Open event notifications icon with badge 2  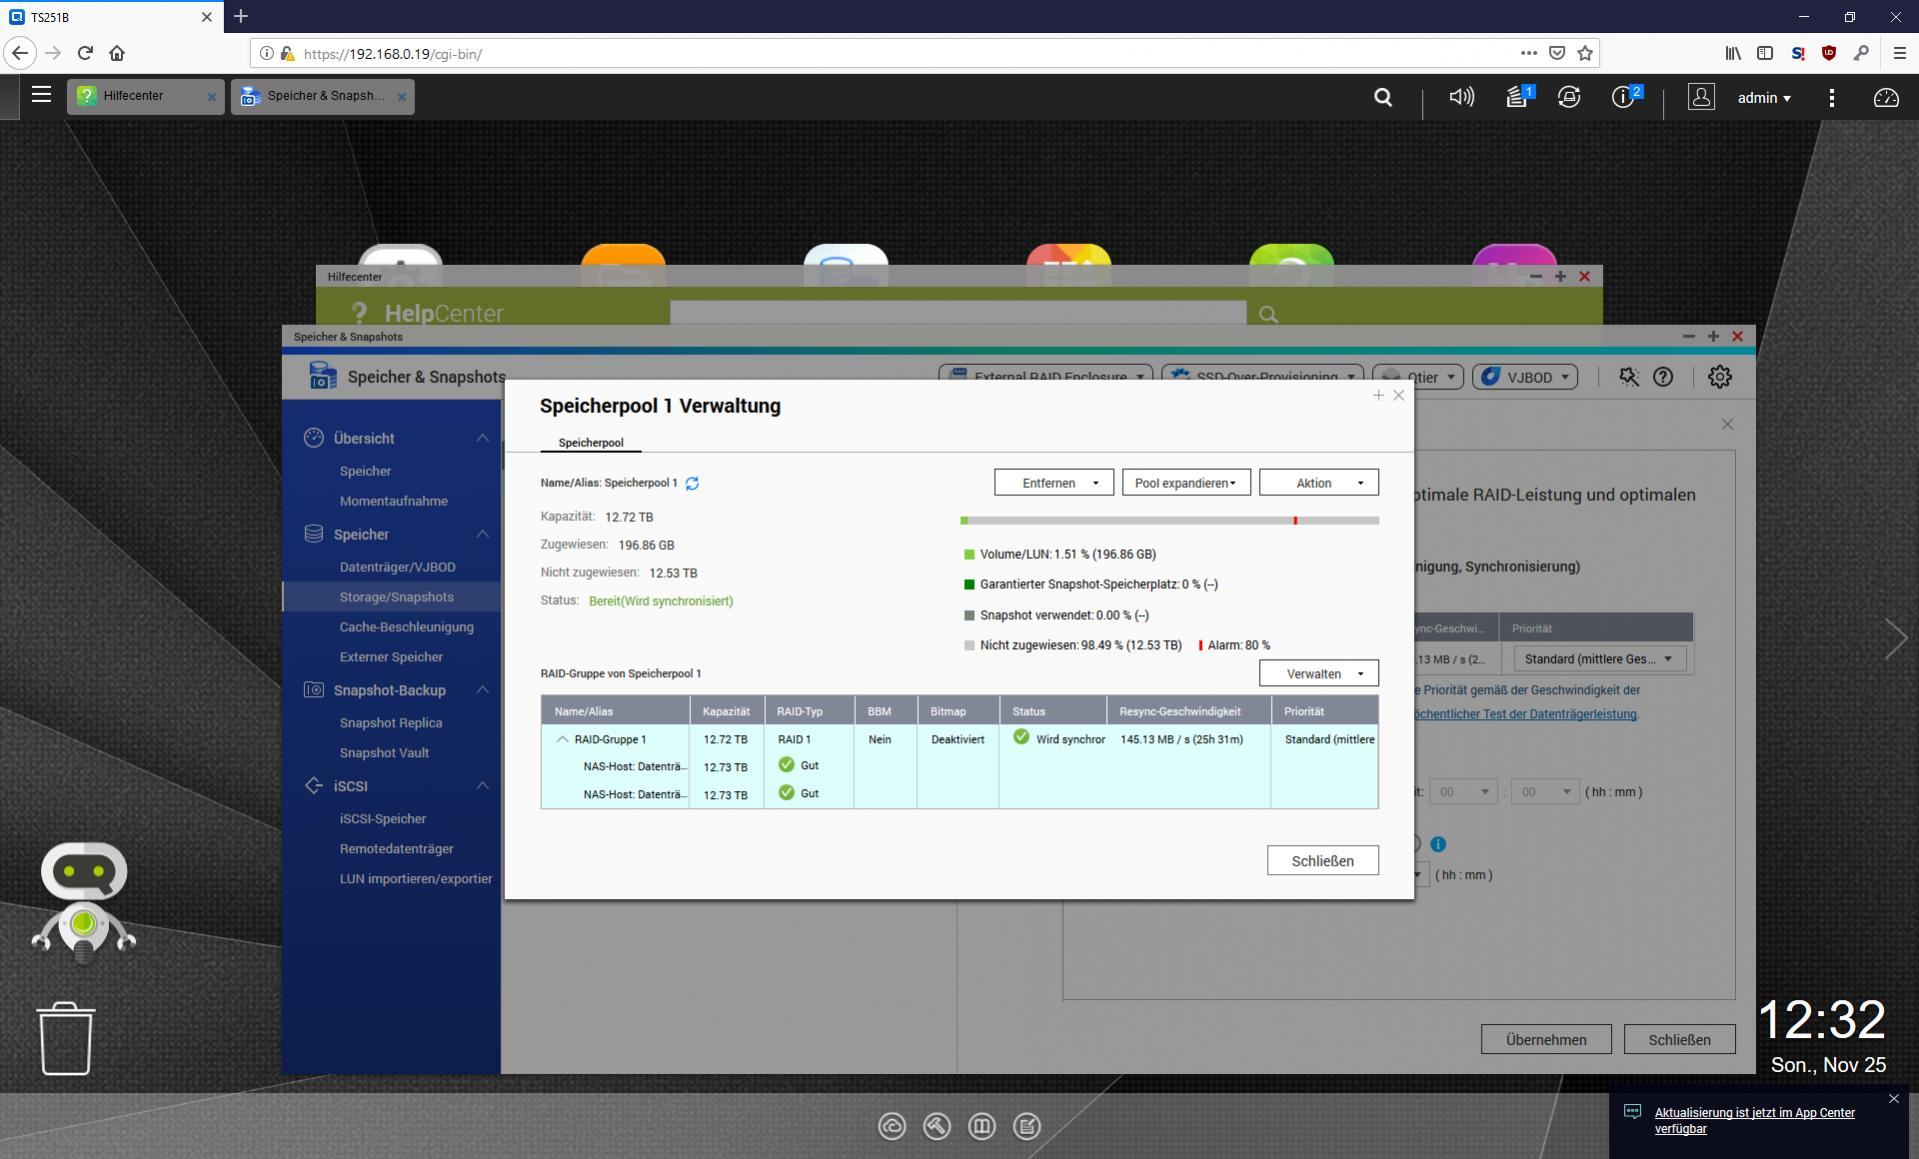(x=1625, y=96)
